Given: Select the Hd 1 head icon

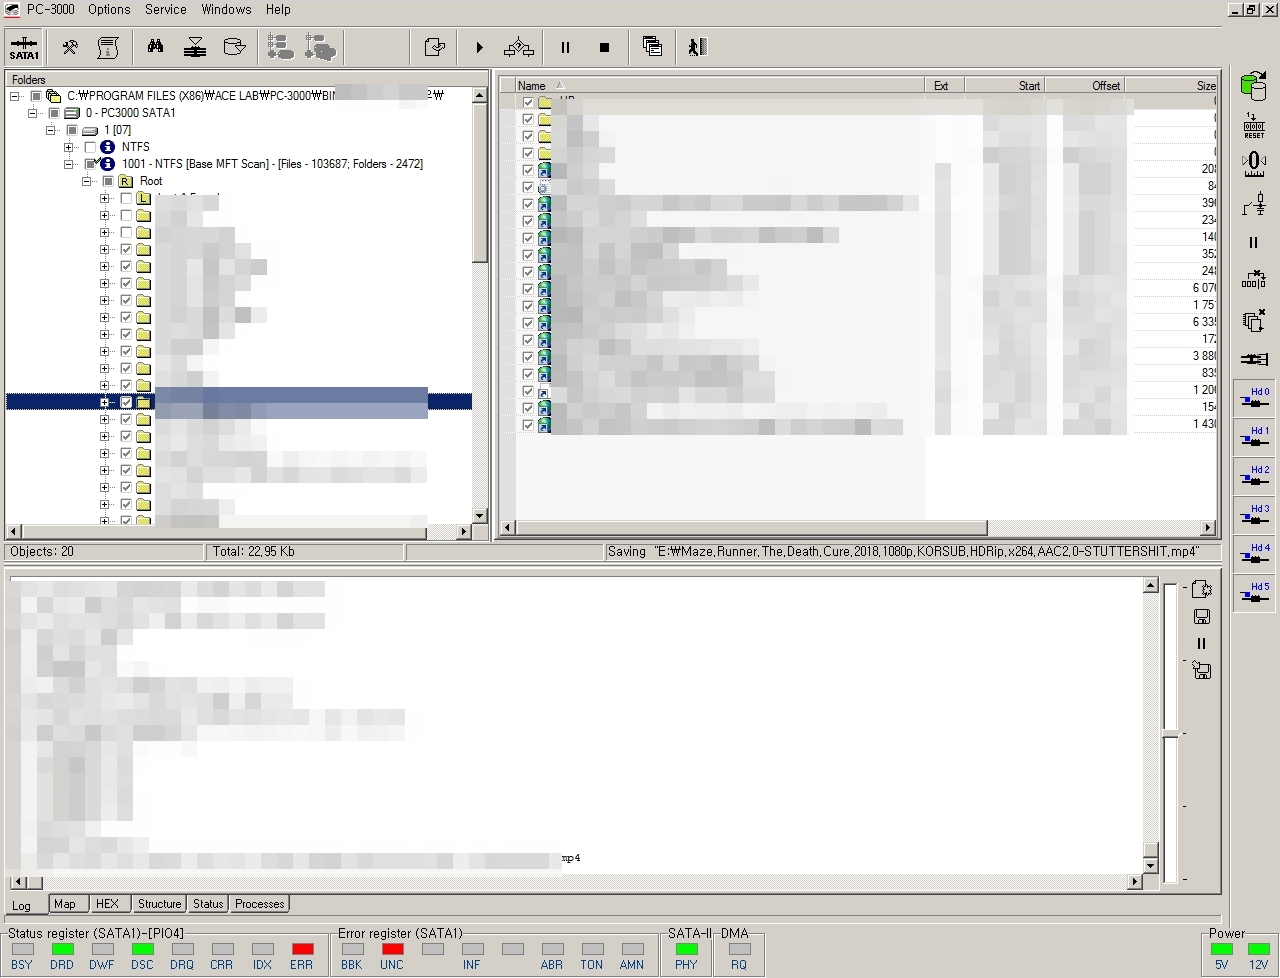Looking at the screenshot, I should (1254, 437).
